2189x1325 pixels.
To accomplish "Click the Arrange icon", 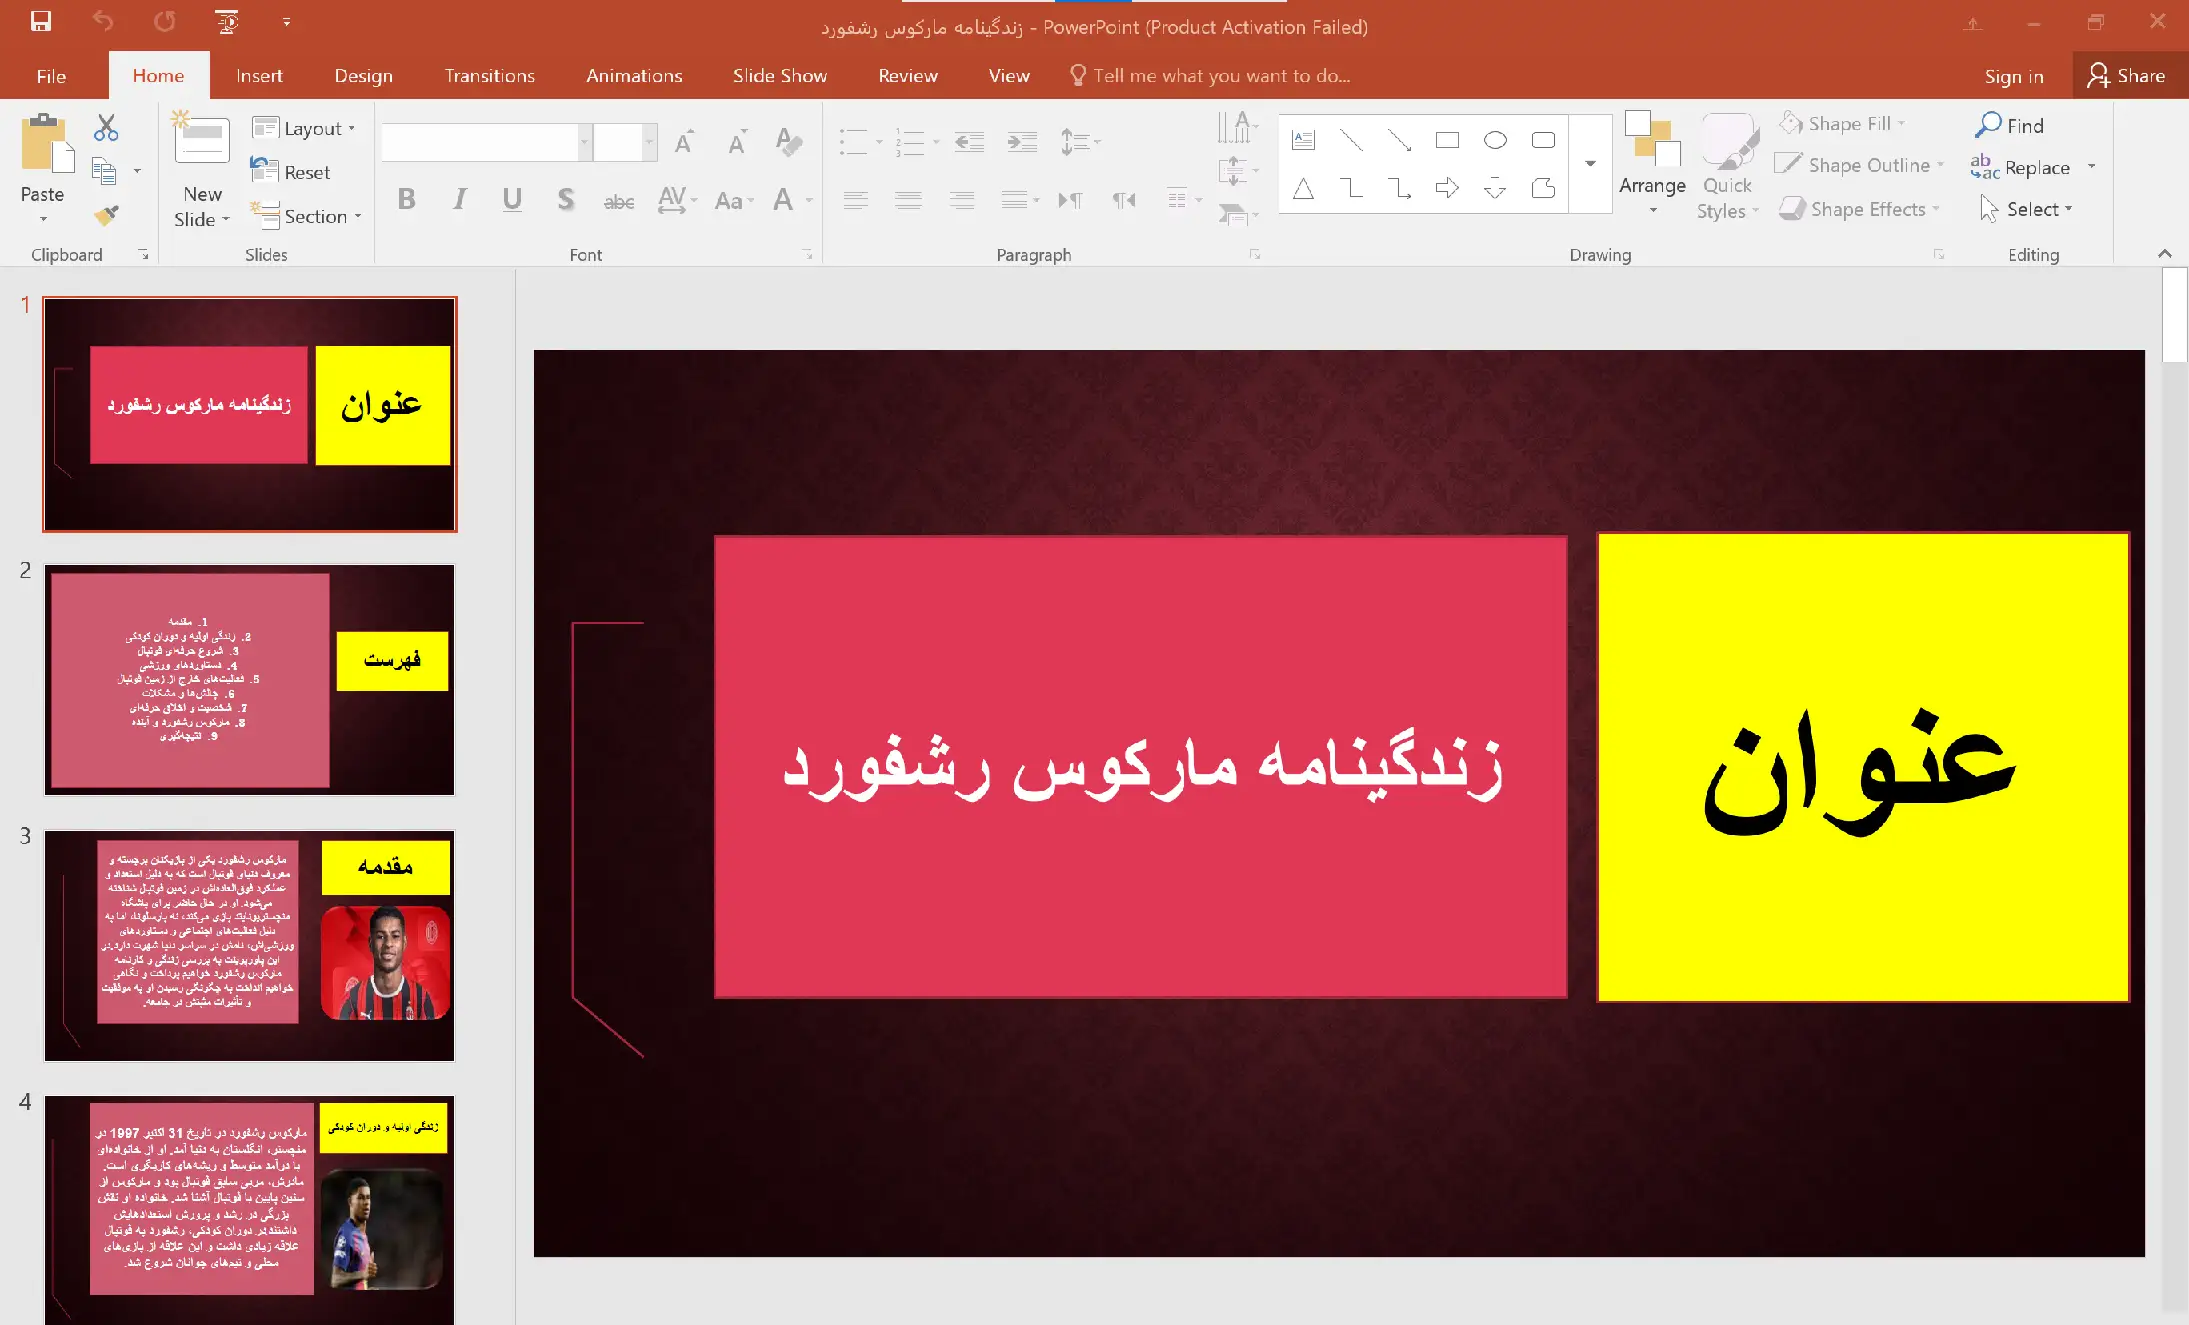I will (1652, 138).
